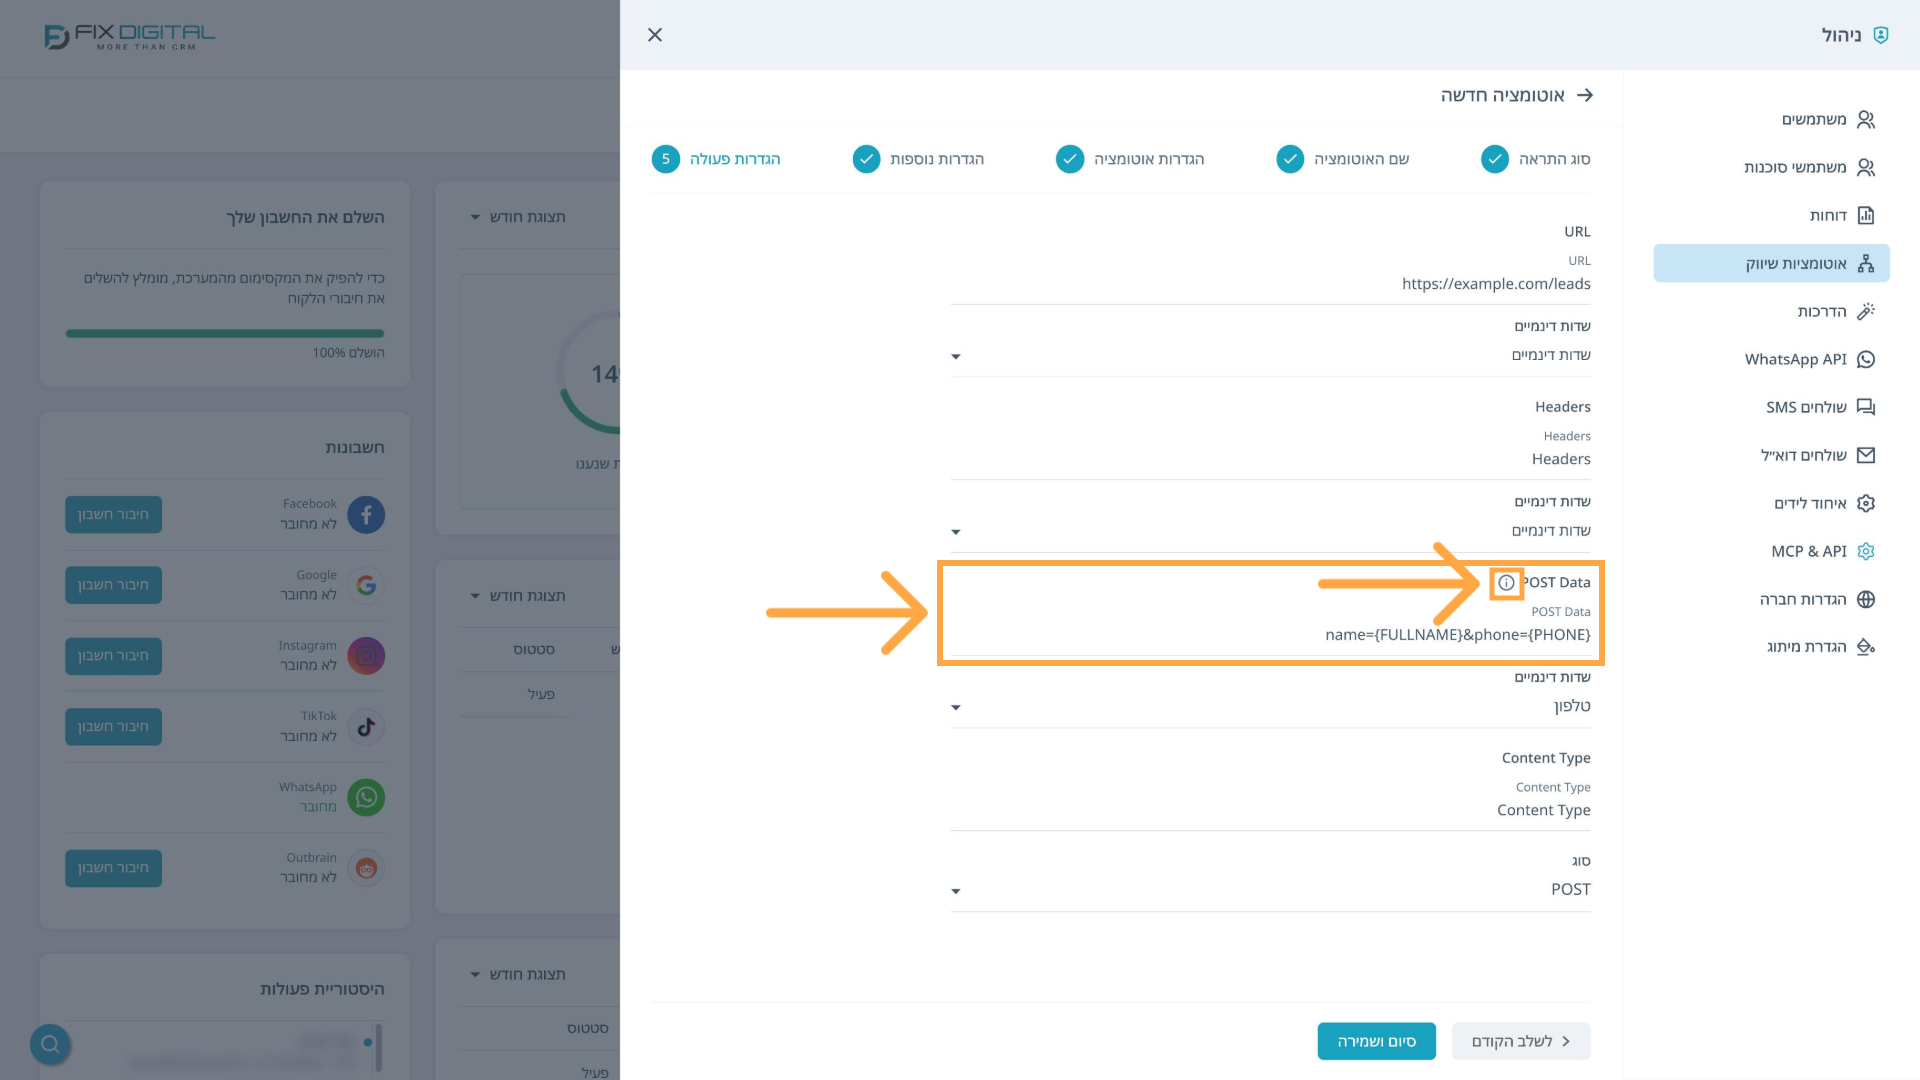This screenshot has height=1080, width=1920.
Task: Open the טלפון dynamic fields dropdown
Action: click(x=1271, y=707)
